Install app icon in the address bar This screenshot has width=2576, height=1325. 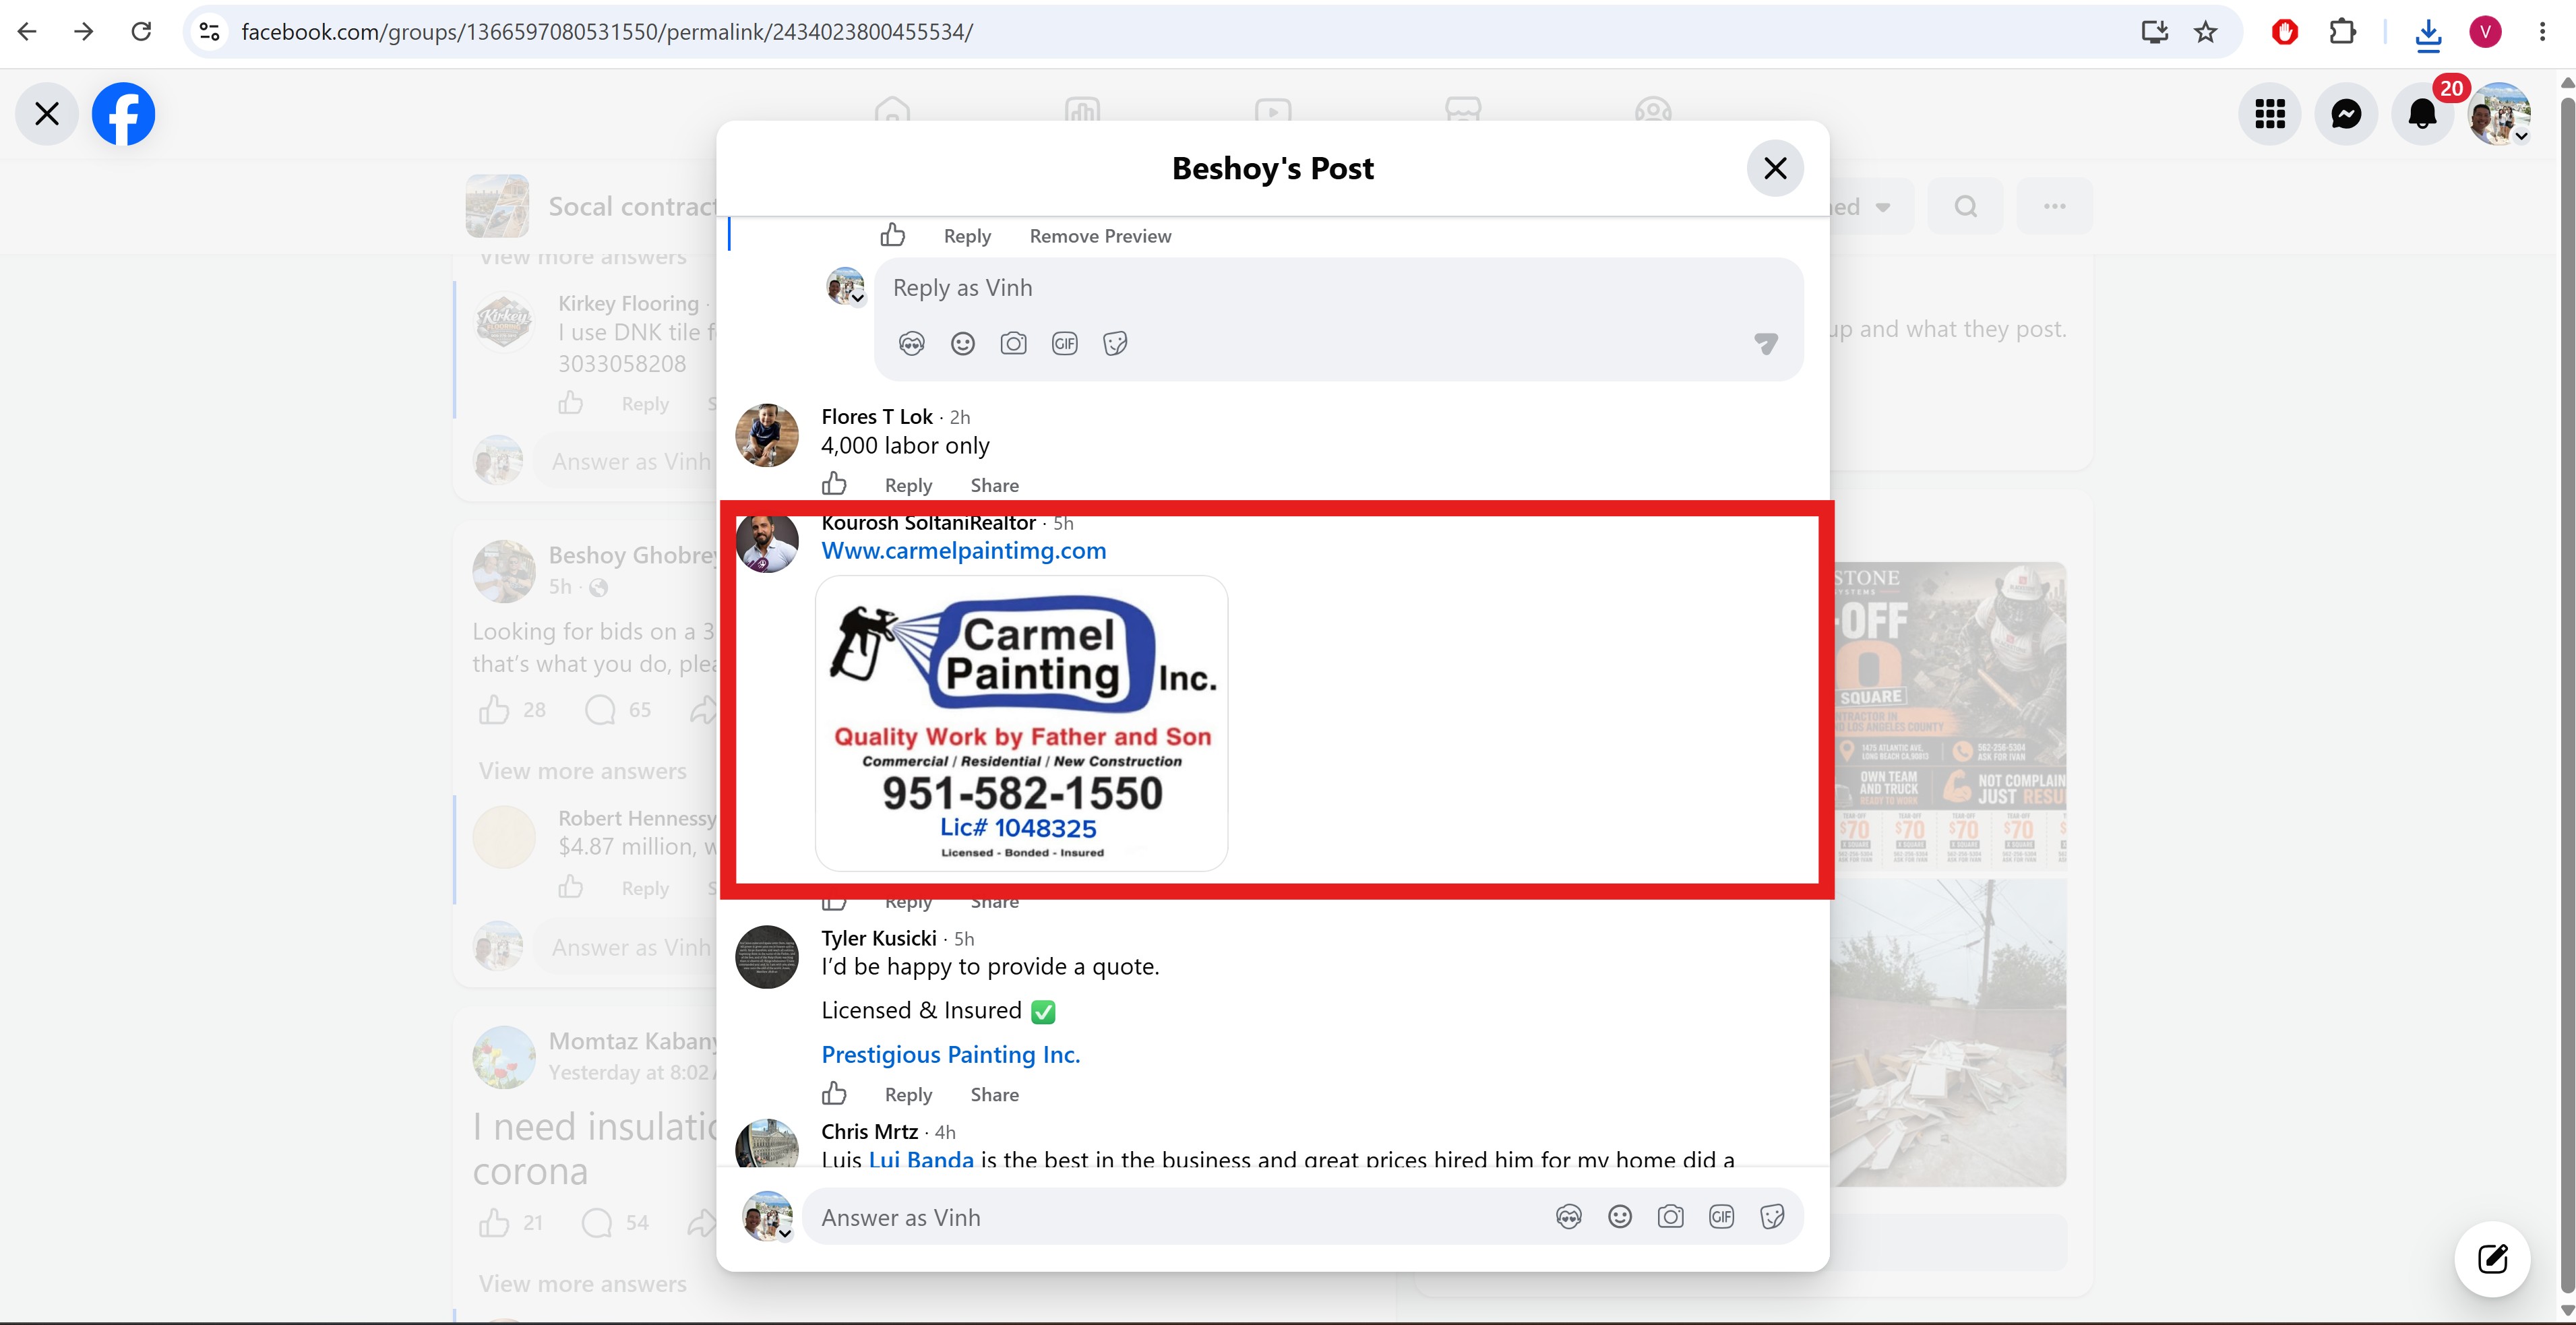2155,32
